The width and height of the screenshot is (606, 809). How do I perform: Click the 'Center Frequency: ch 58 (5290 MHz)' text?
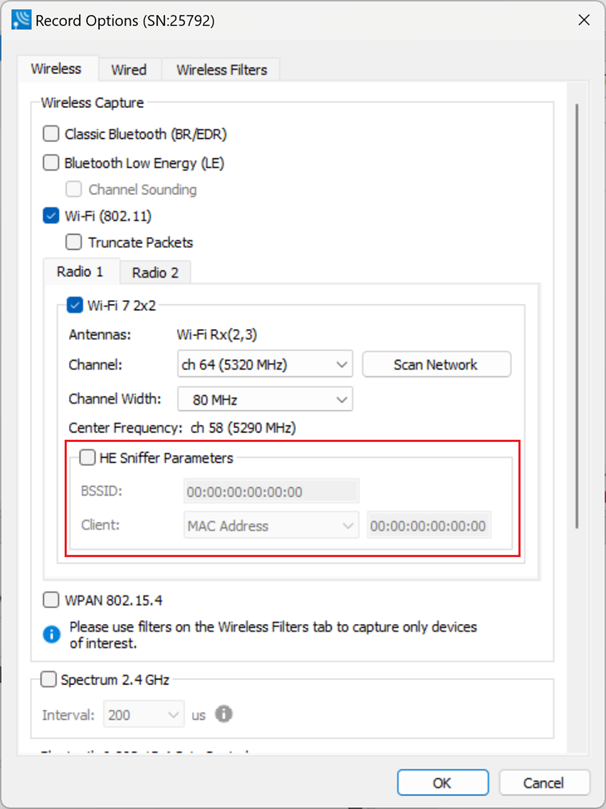183,428
